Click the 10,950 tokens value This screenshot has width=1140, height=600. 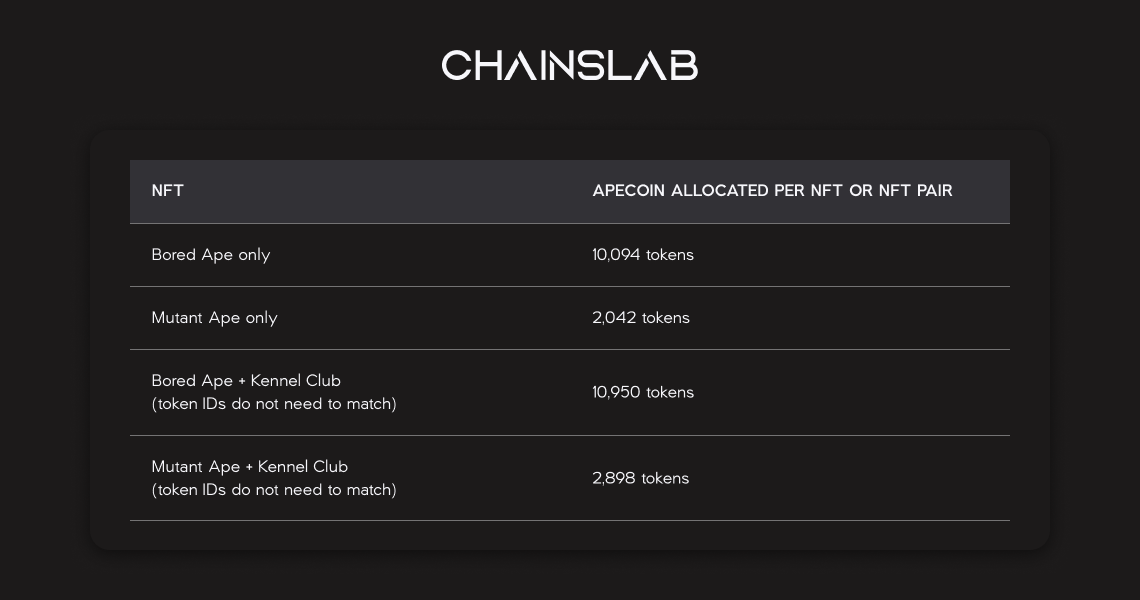point(643,392)
